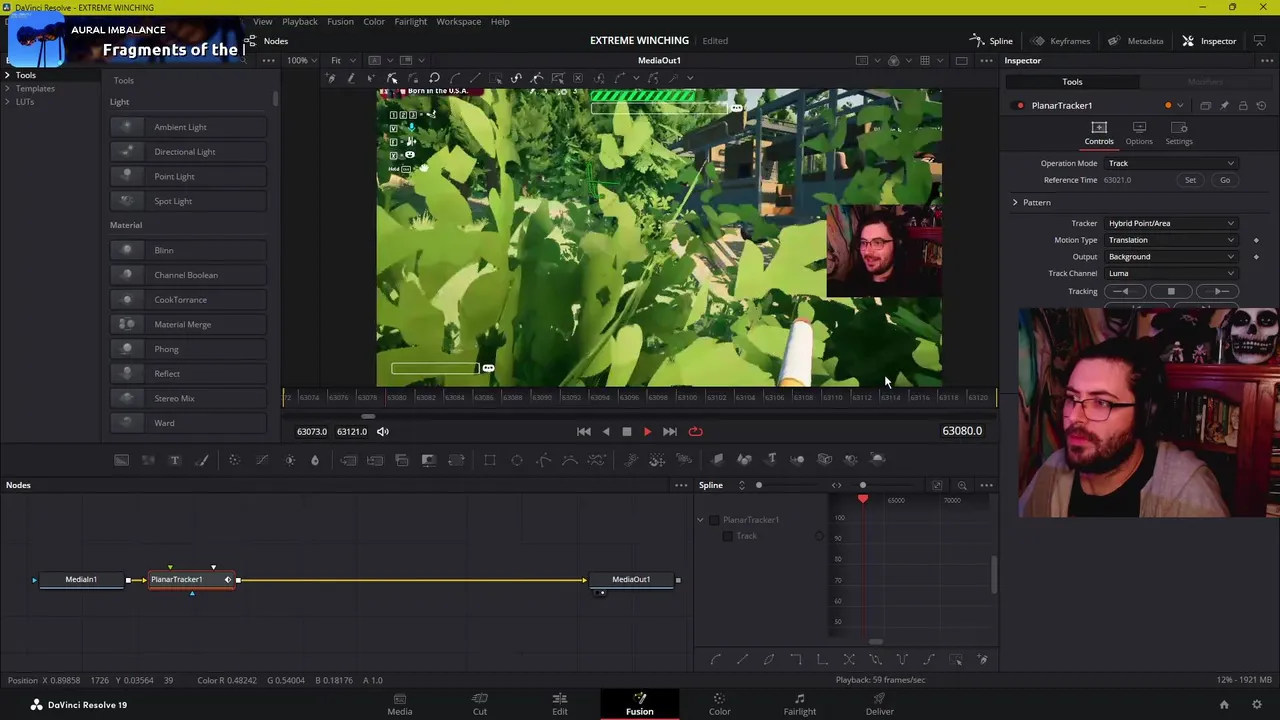Click the lock icon for PlanarTracker1
This screenshot has height=720, width=1280.
(1243, 105)
